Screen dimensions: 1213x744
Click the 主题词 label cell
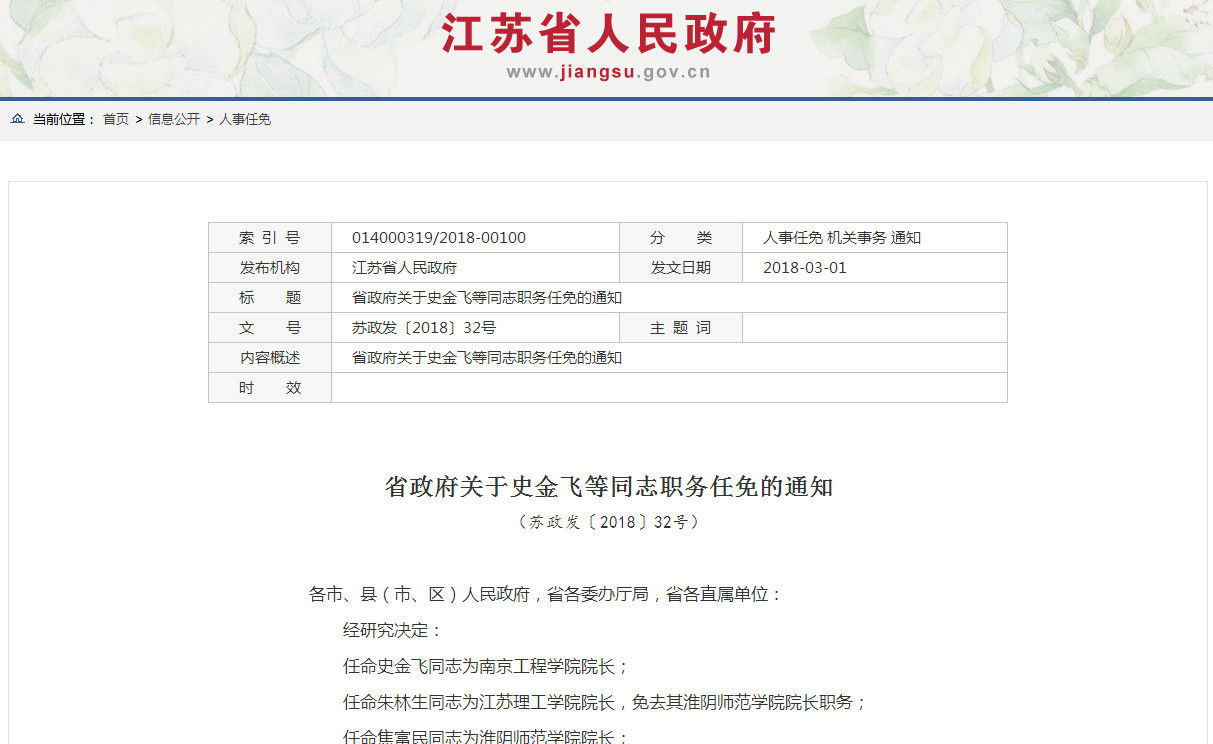pyautogui.click(x=681, y=328)
